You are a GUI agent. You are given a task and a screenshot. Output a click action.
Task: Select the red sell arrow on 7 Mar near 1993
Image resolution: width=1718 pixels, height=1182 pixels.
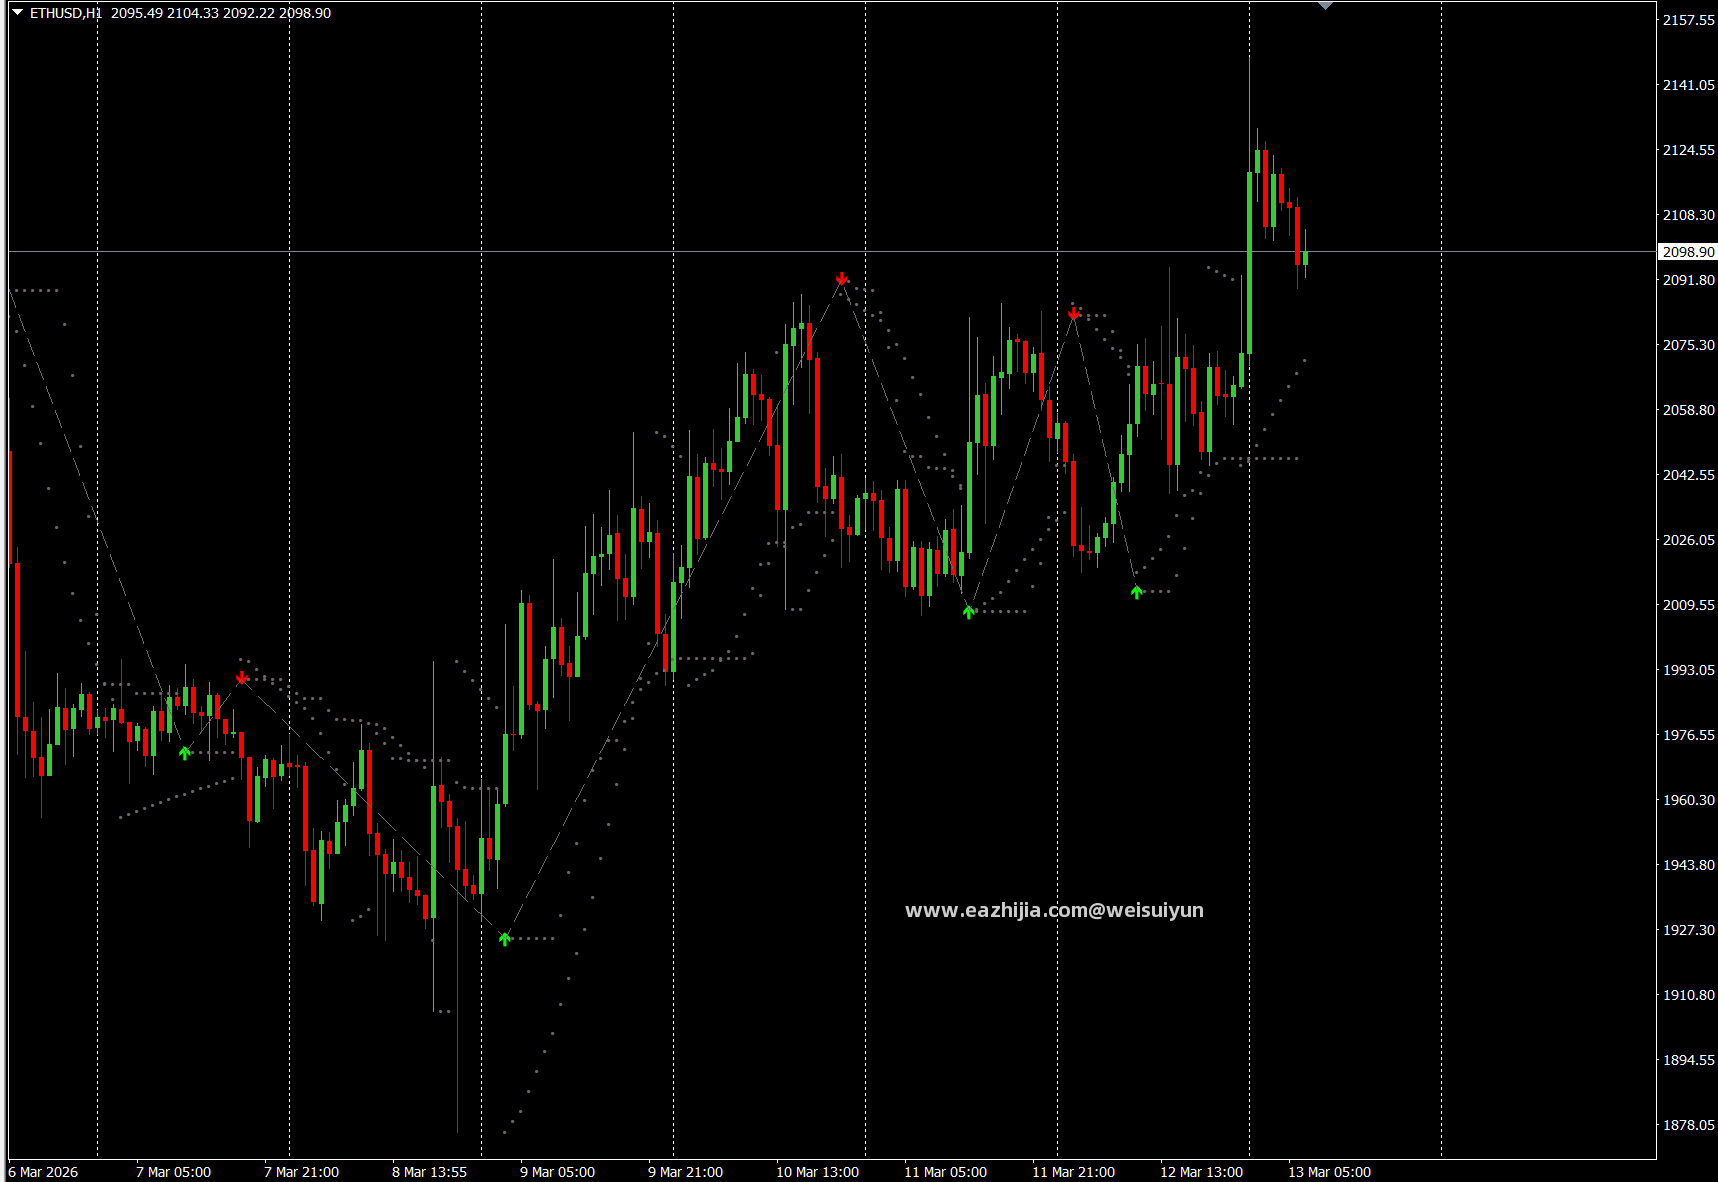click(241, 678)
